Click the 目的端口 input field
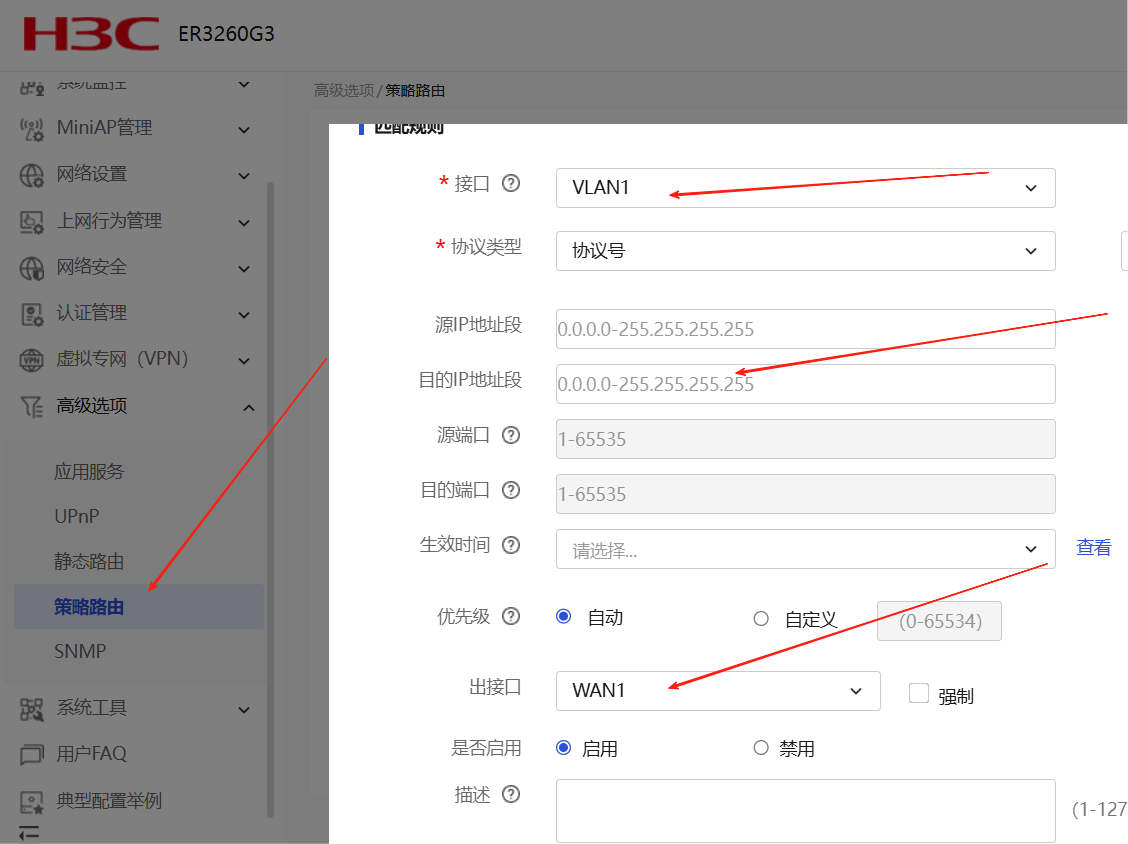Viewport: 1128px width, 844px height. pyautogui.click(x=806, y=494)
